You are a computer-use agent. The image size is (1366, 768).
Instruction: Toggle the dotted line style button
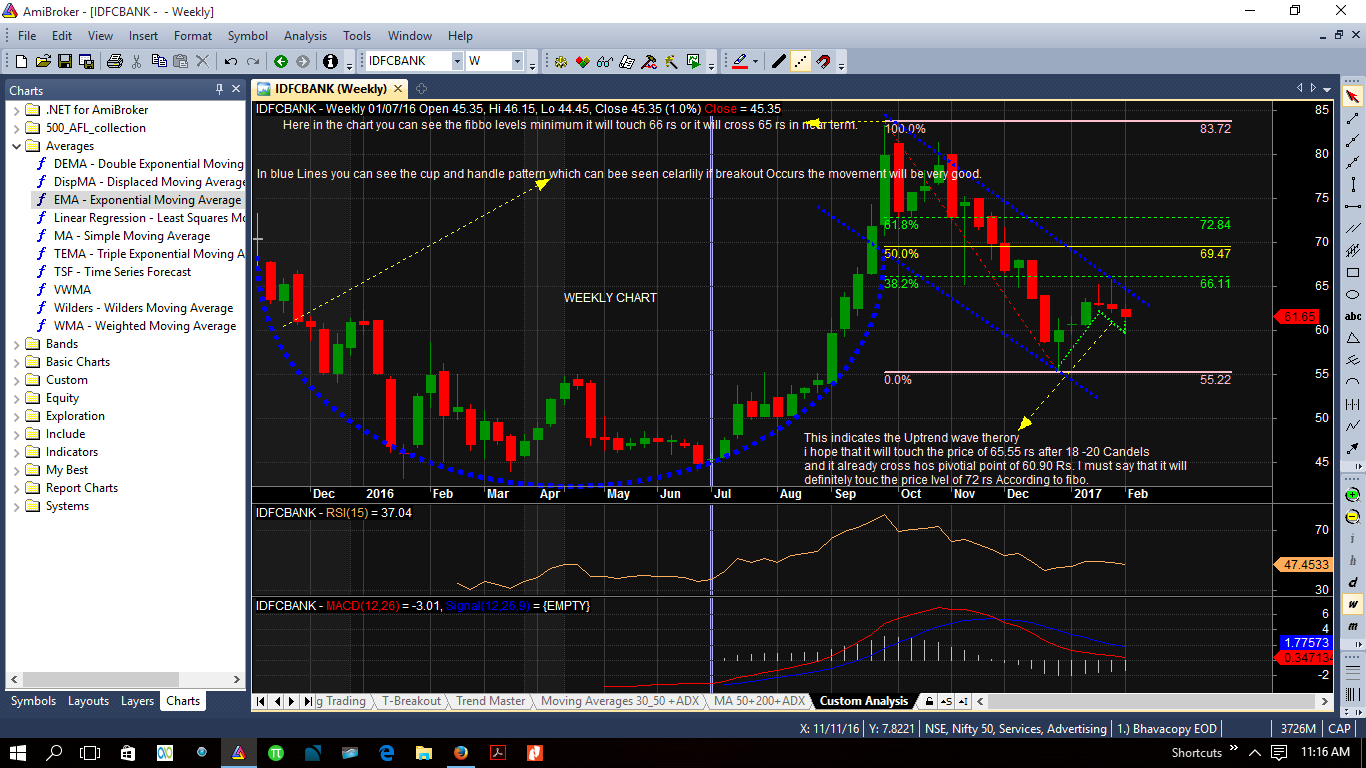[x=801, y=61]
